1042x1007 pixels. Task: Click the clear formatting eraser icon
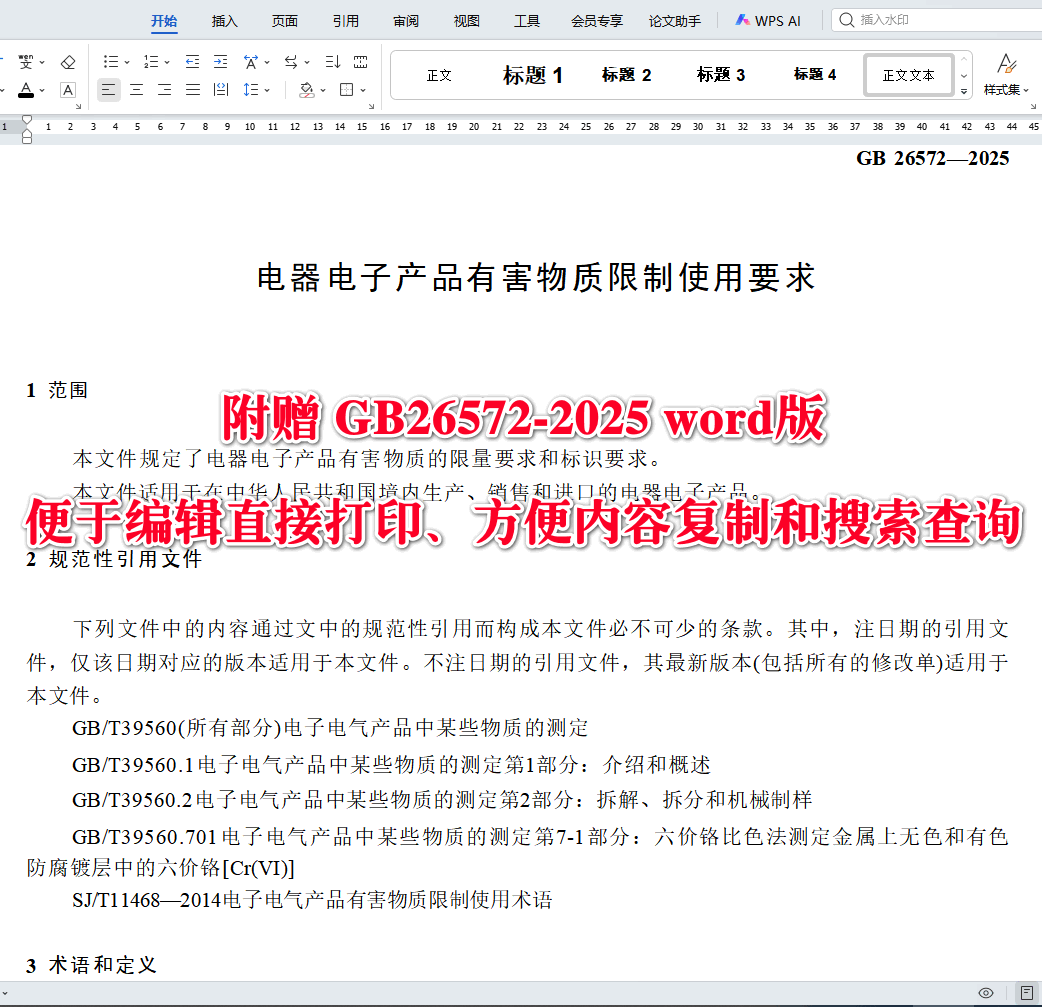[x=68, y=62]
